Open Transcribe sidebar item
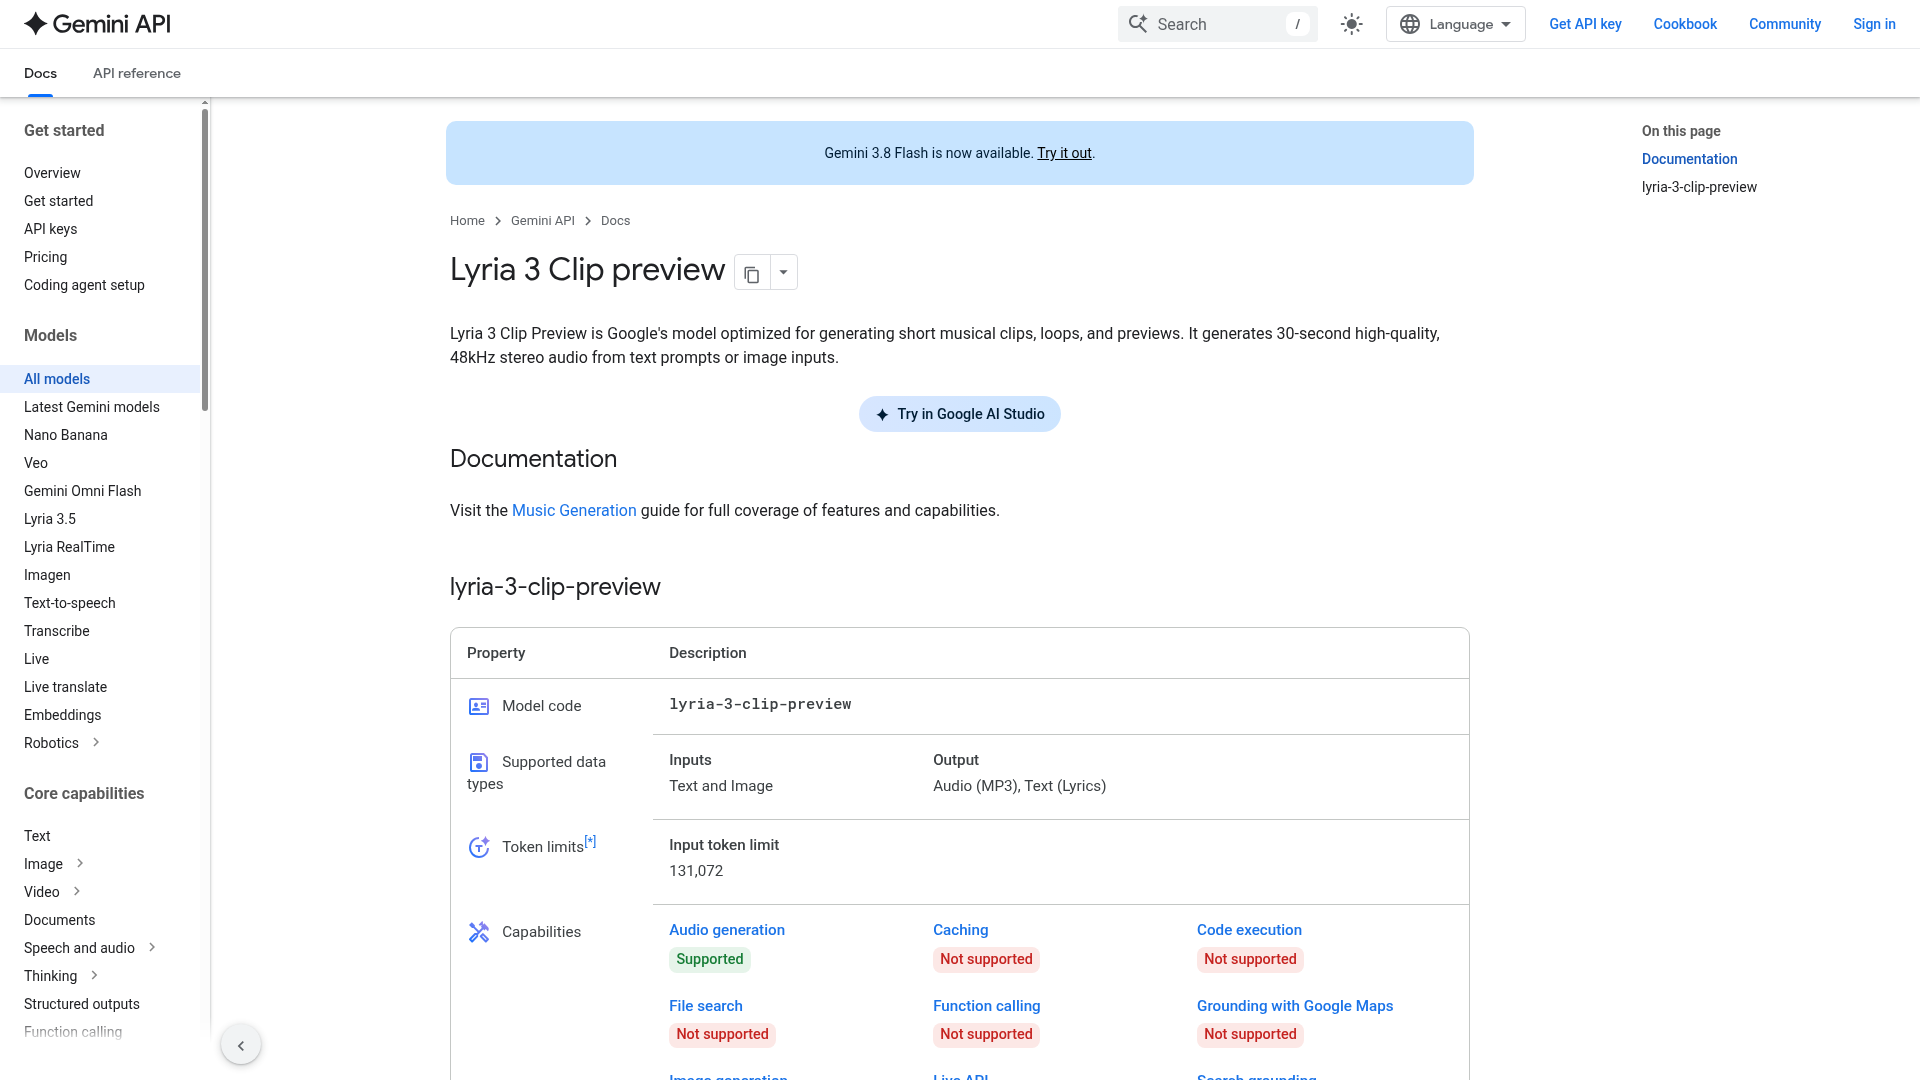The image size is (1920, 1080). (x=57, y=631)
